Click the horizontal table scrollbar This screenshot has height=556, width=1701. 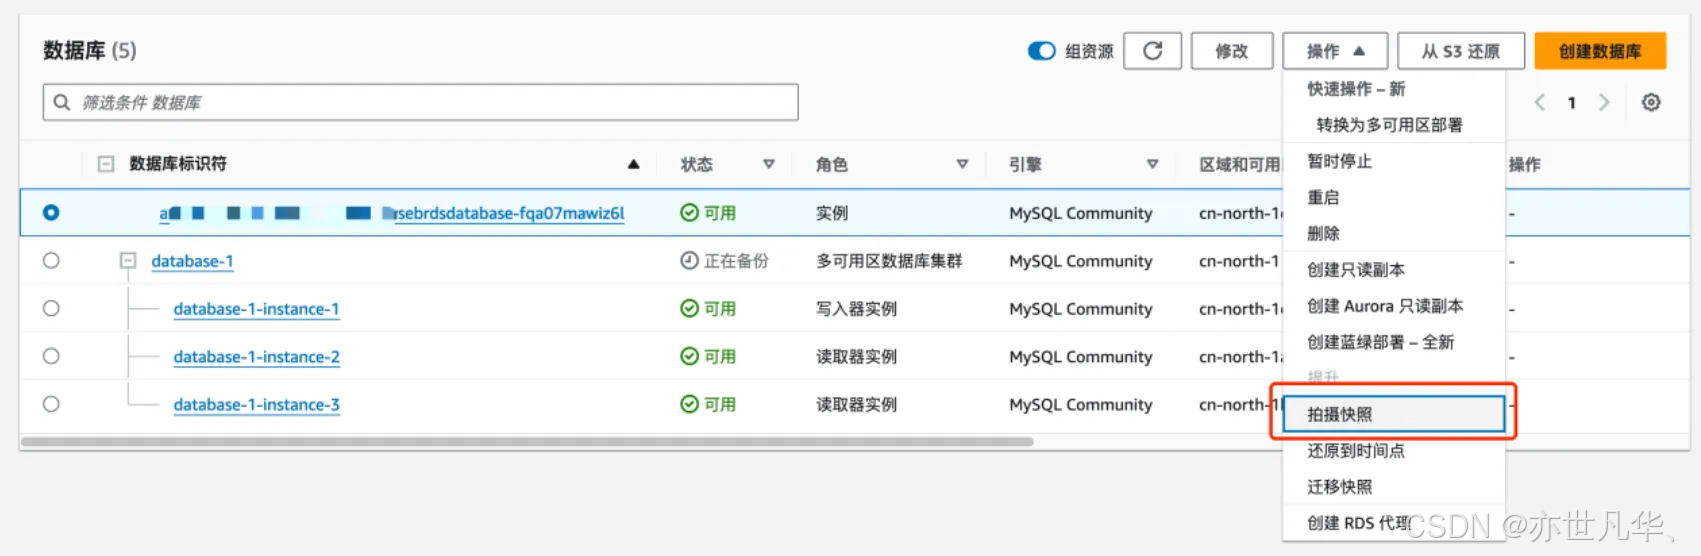pyautogui.click(x=527, y=441)
